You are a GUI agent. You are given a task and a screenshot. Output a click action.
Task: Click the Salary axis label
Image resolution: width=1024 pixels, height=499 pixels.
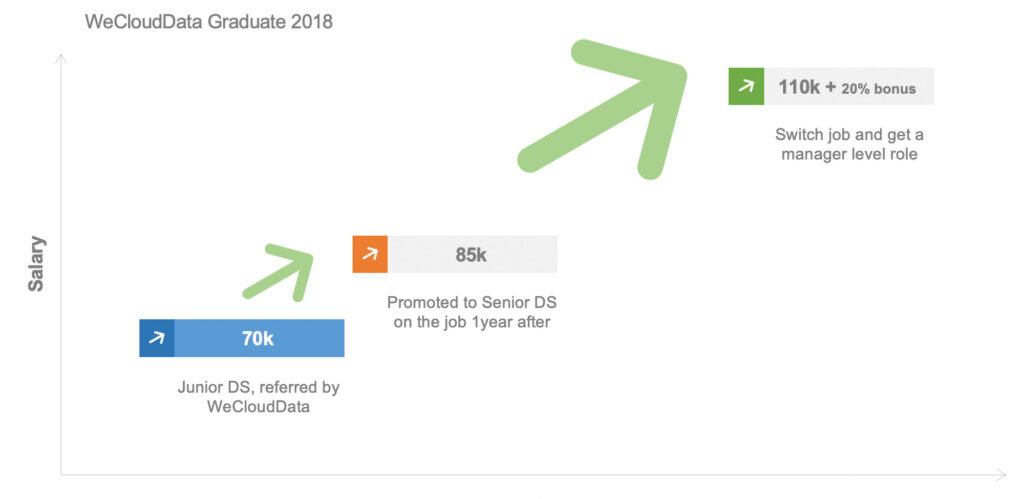tap(37, 264)
